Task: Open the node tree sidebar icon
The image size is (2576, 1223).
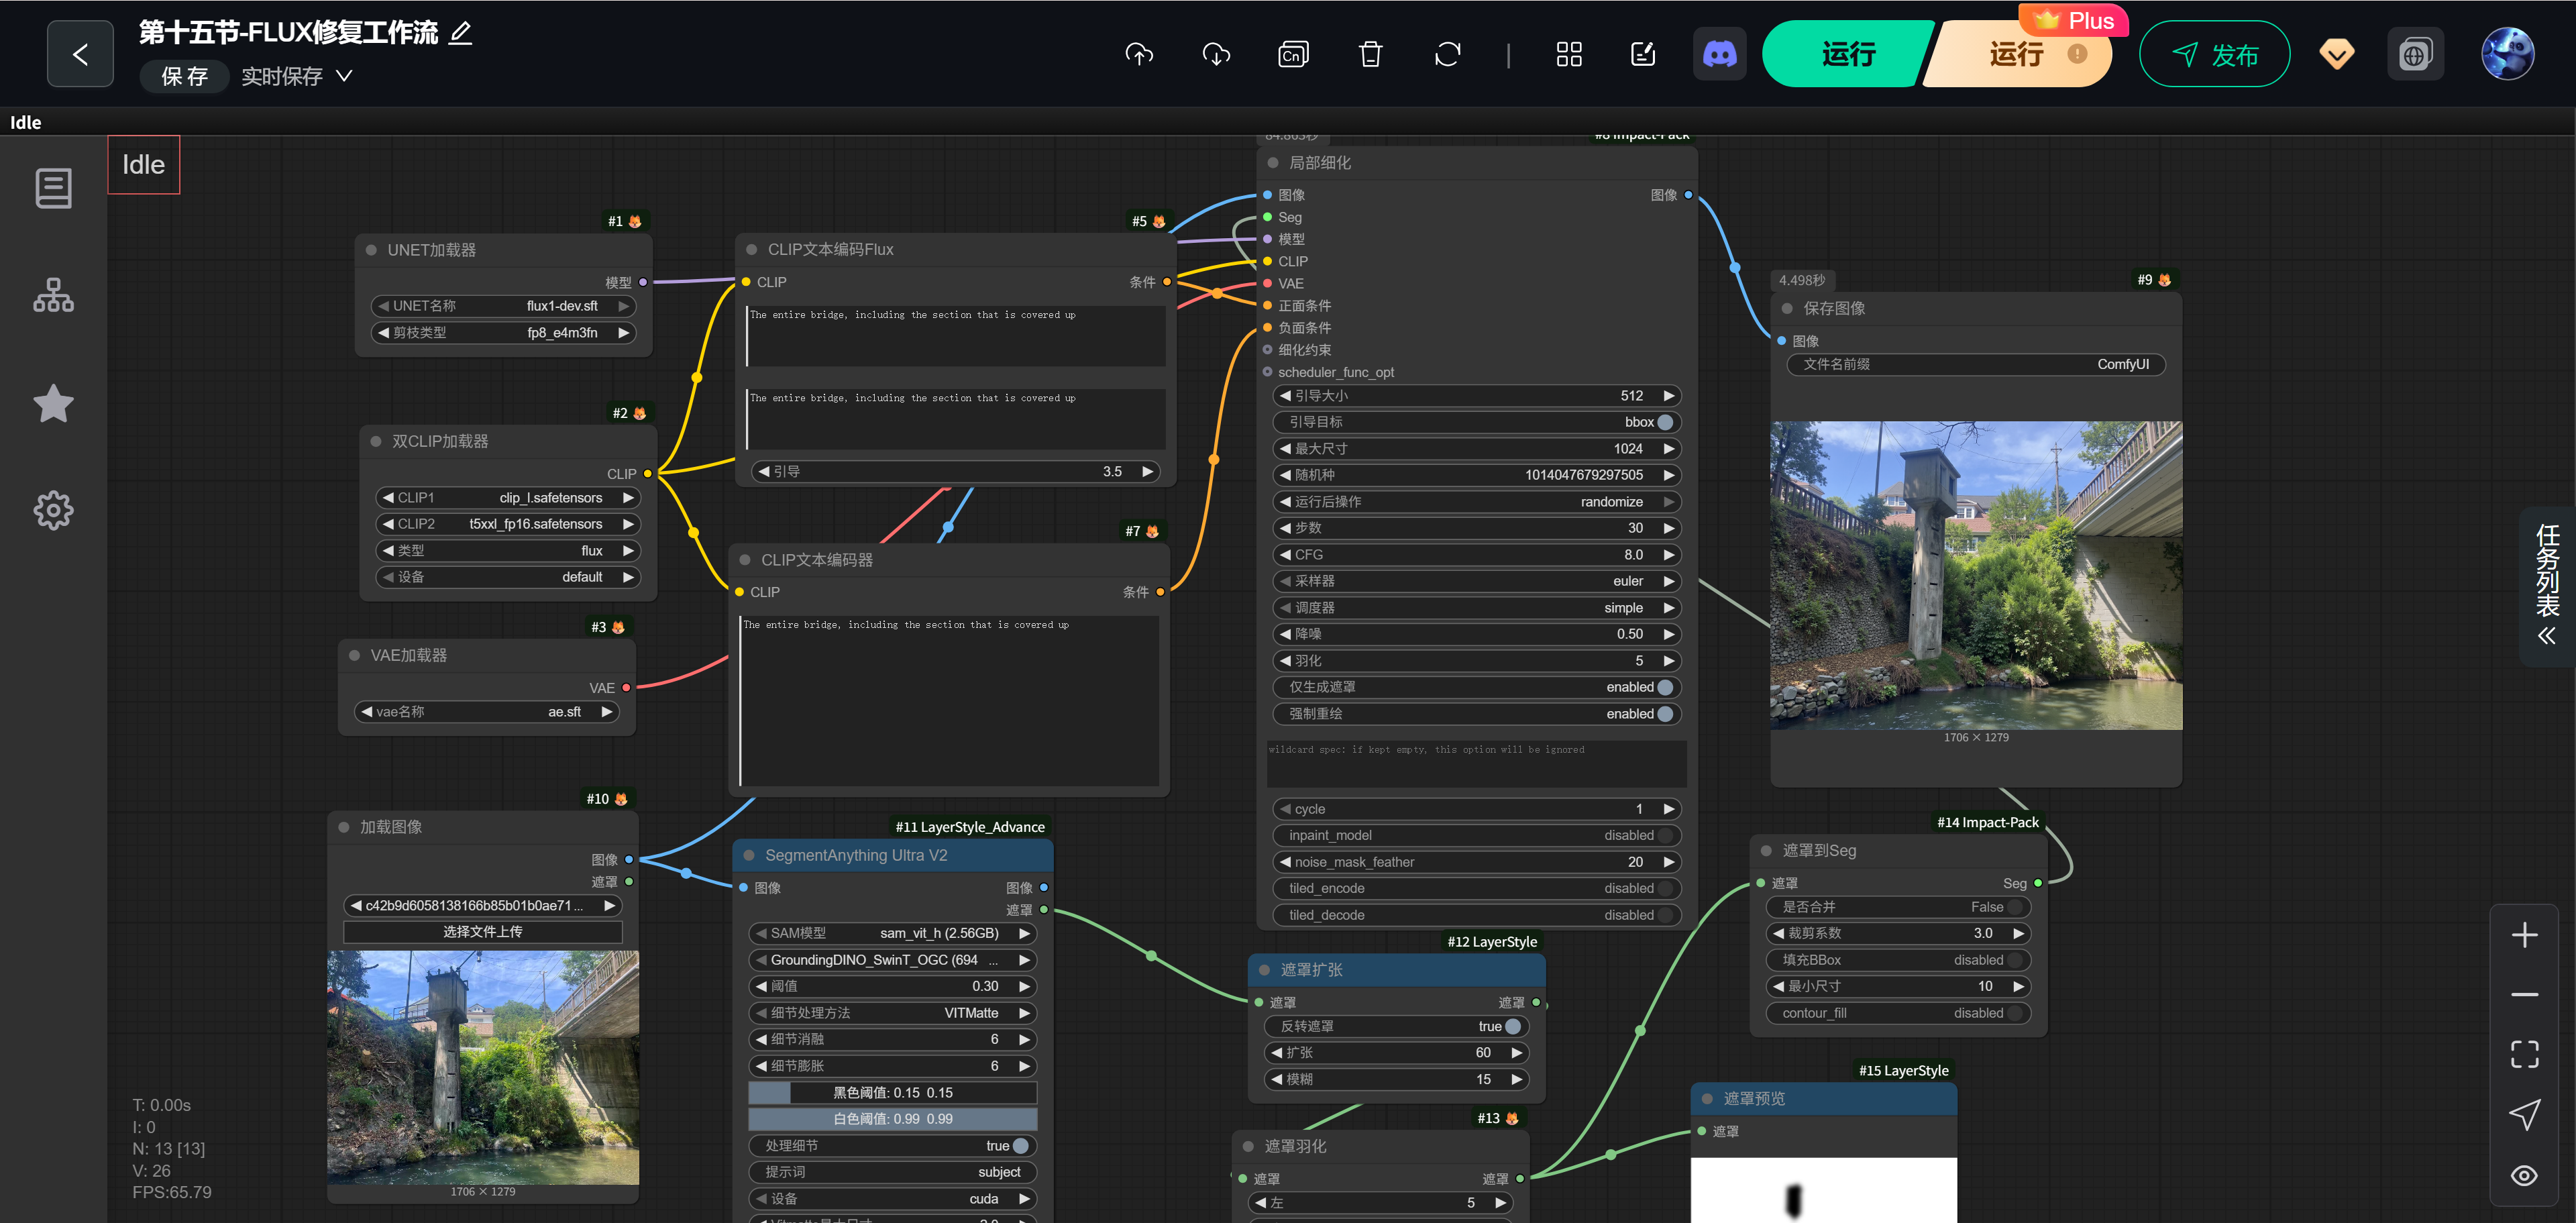Action: tap(53, 295)
